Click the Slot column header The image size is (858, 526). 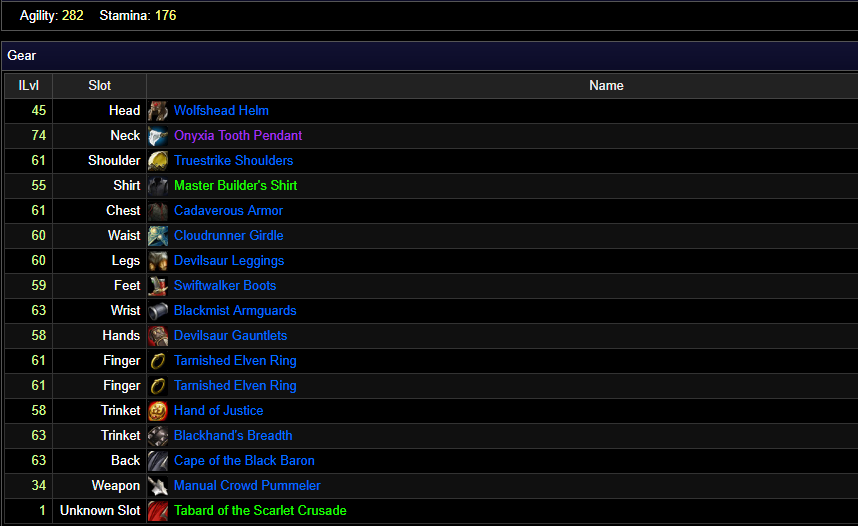point(100,85)
